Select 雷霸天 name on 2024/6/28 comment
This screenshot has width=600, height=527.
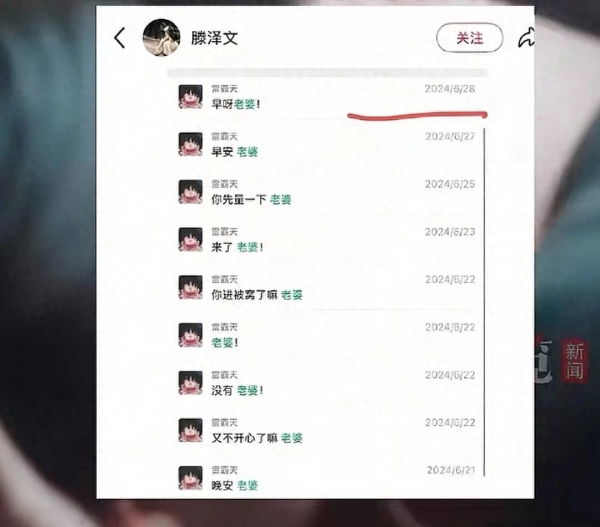(225, 89)
